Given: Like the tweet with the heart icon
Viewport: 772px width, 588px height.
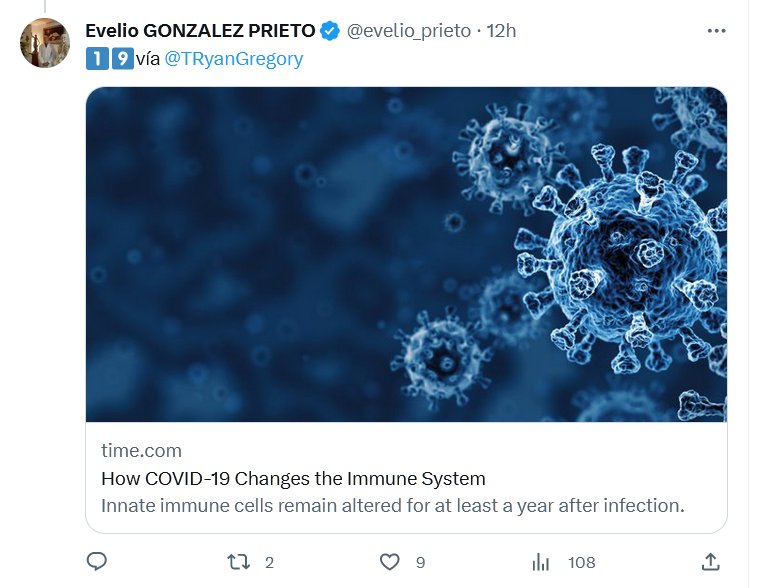Looking at the screenshot, I should 389,562.
